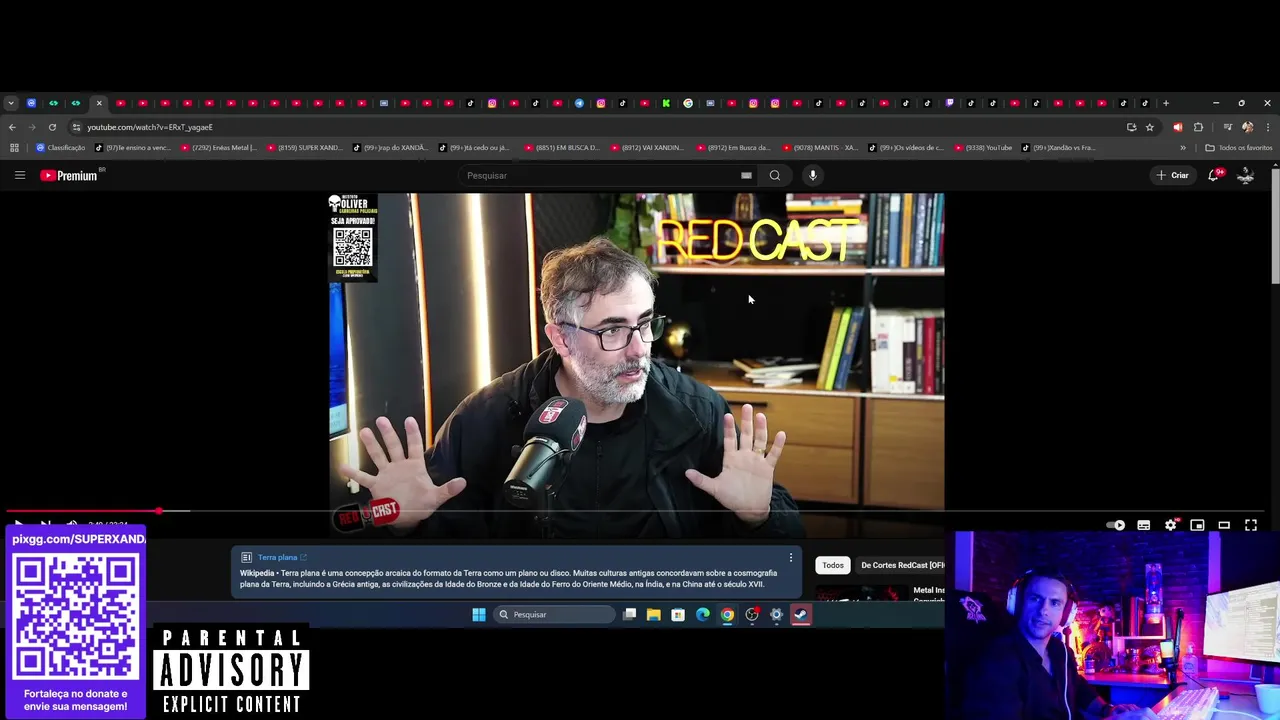Toggle subtitles in the video player
The width and height of the screenshot is (1280, 720).
pyautogui.click(x=1143, y=525)
